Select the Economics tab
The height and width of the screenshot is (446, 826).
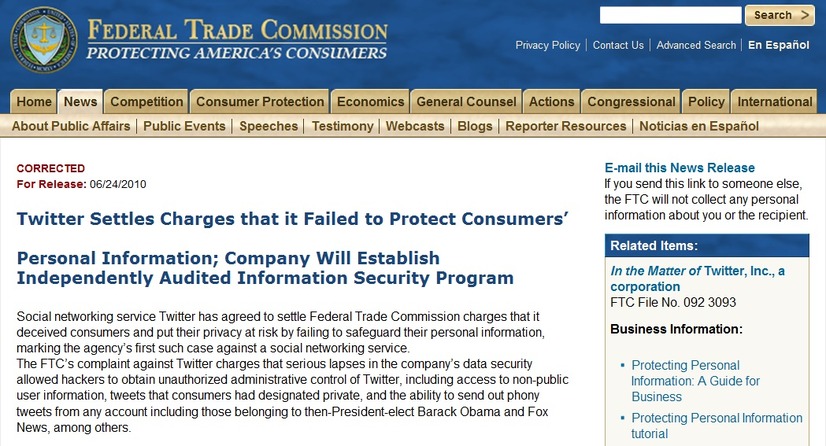(370, 102)
